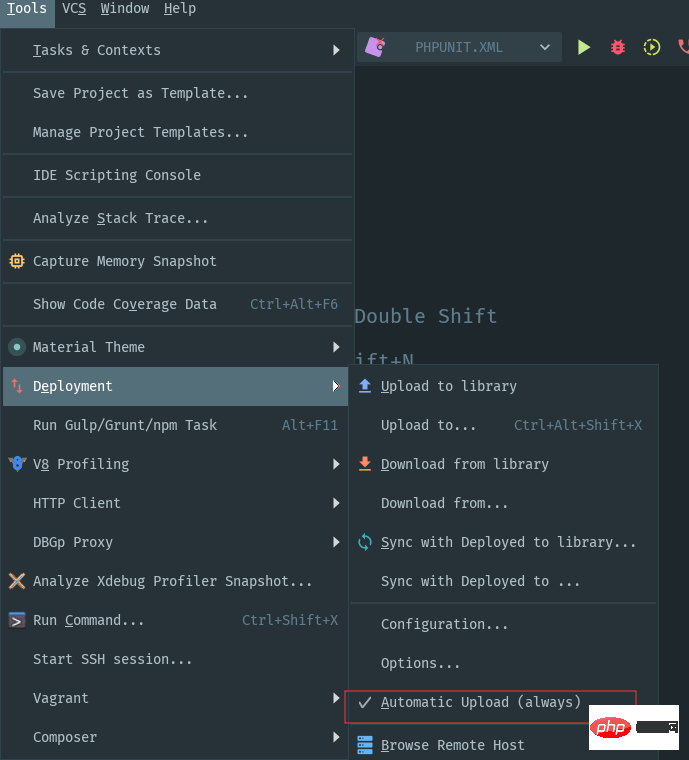Click the Download from library arrow icon

click(365, 464)
